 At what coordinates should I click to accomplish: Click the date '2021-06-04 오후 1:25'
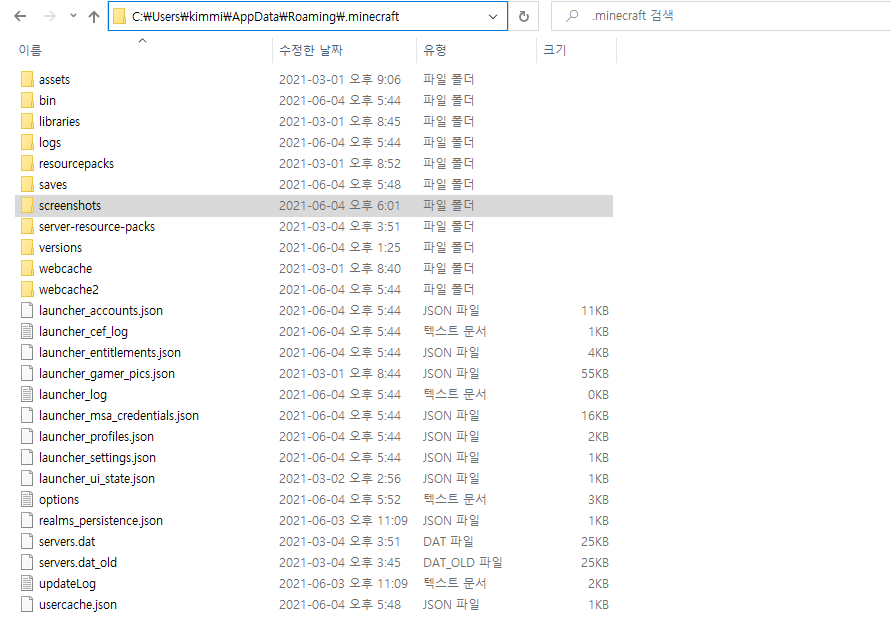coord(340,248)
